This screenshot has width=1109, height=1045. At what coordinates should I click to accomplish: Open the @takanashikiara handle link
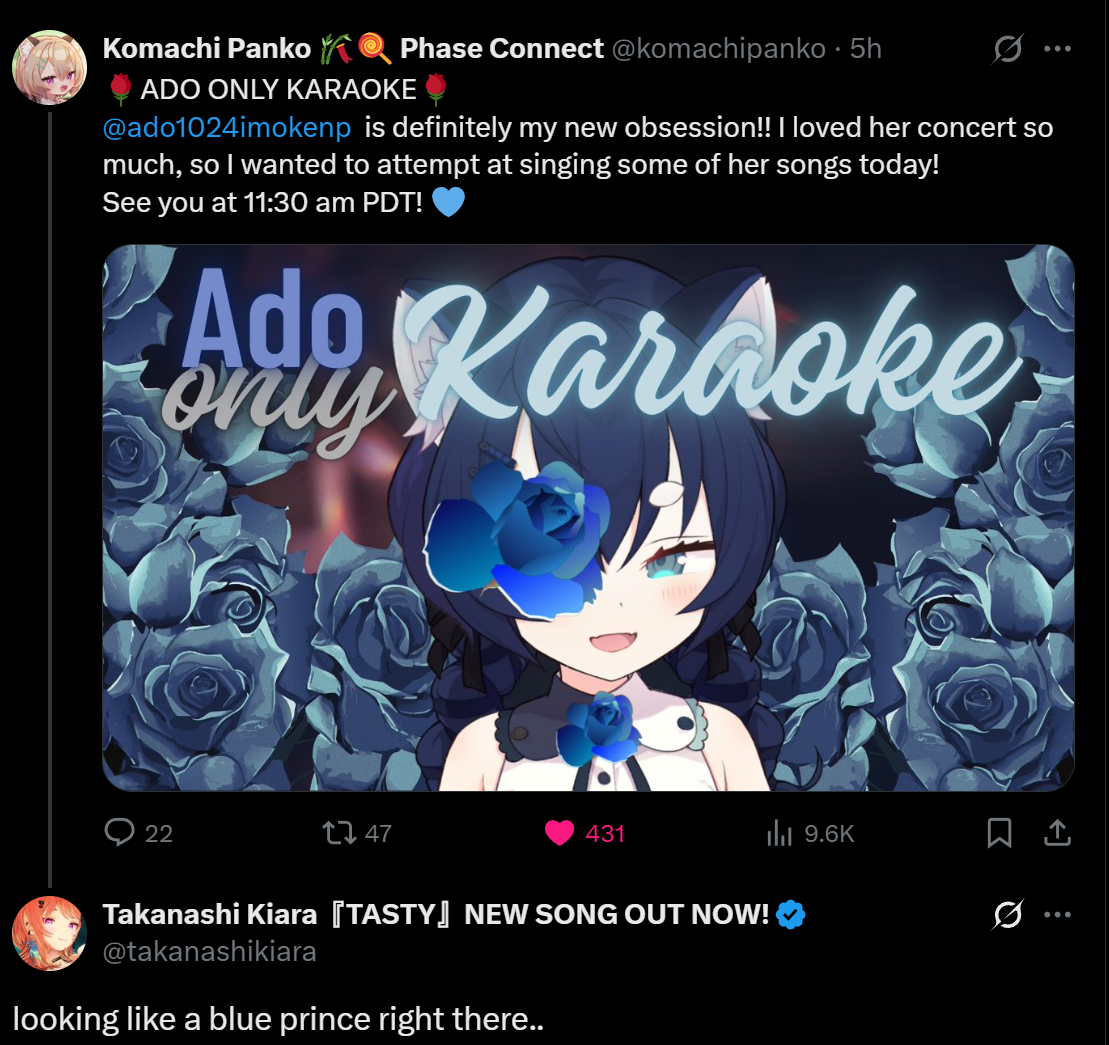tap(209, 952)
